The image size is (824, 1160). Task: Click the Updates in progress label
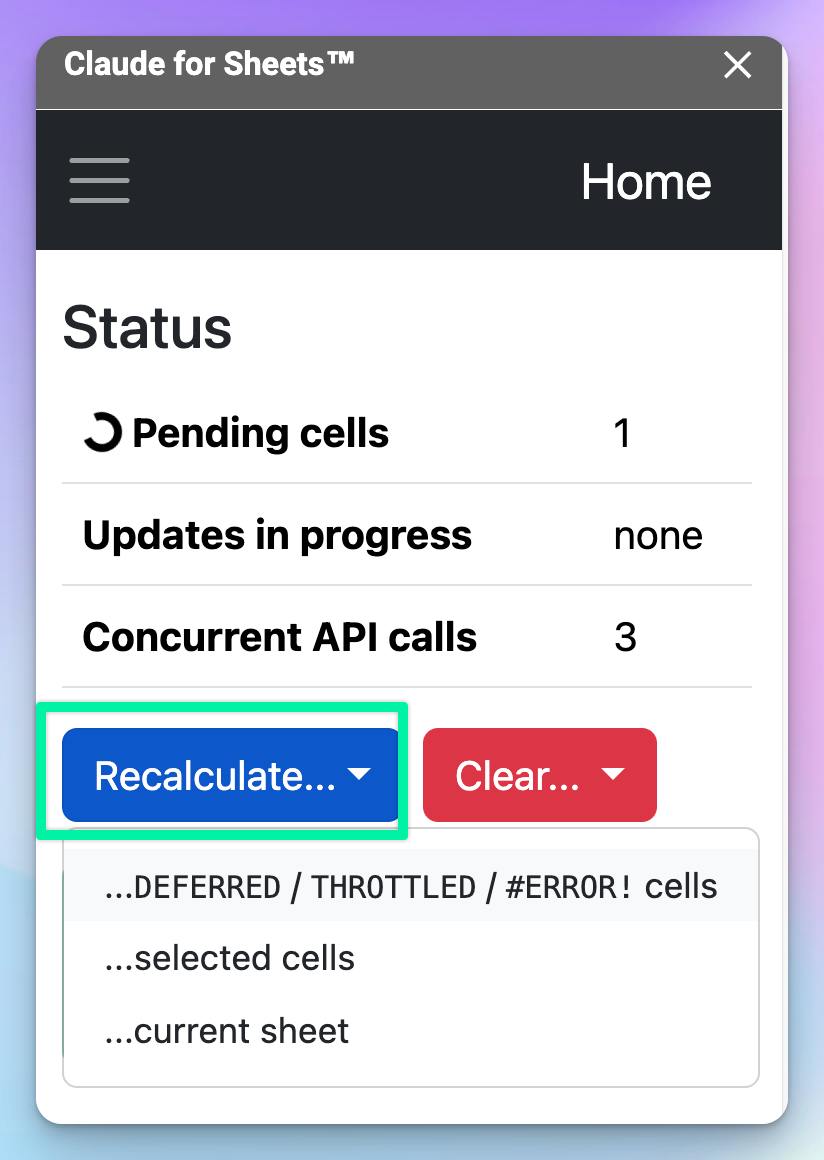click(277, 536)
